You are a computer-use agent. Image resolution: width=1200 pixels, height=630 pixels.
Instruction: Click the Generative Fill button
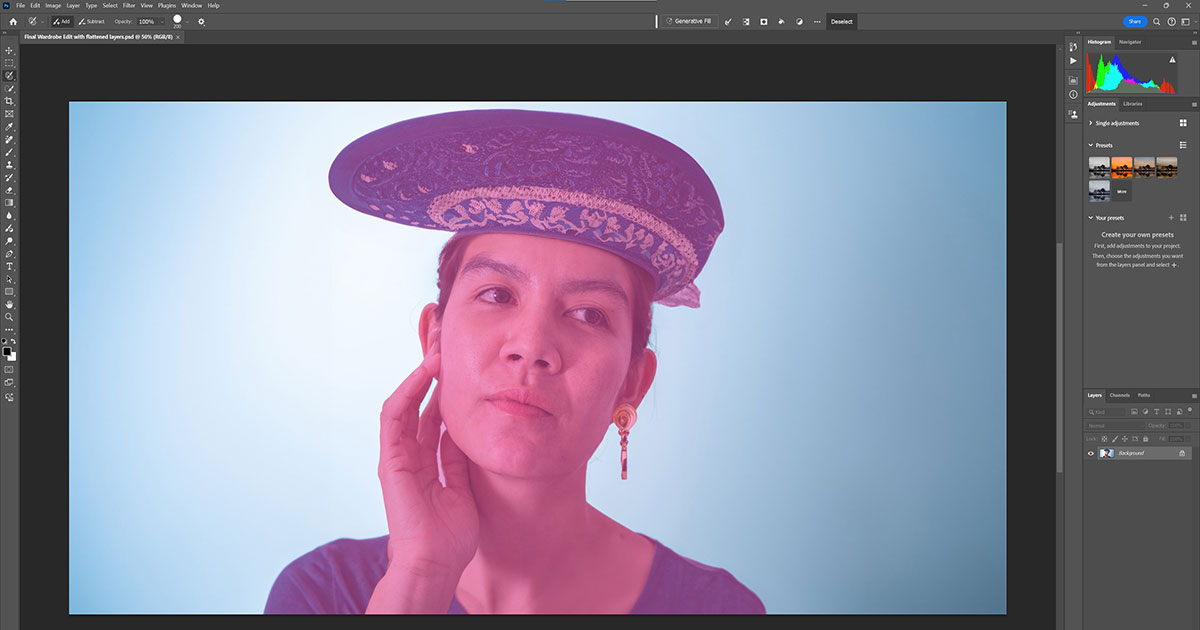coord(690,21)
